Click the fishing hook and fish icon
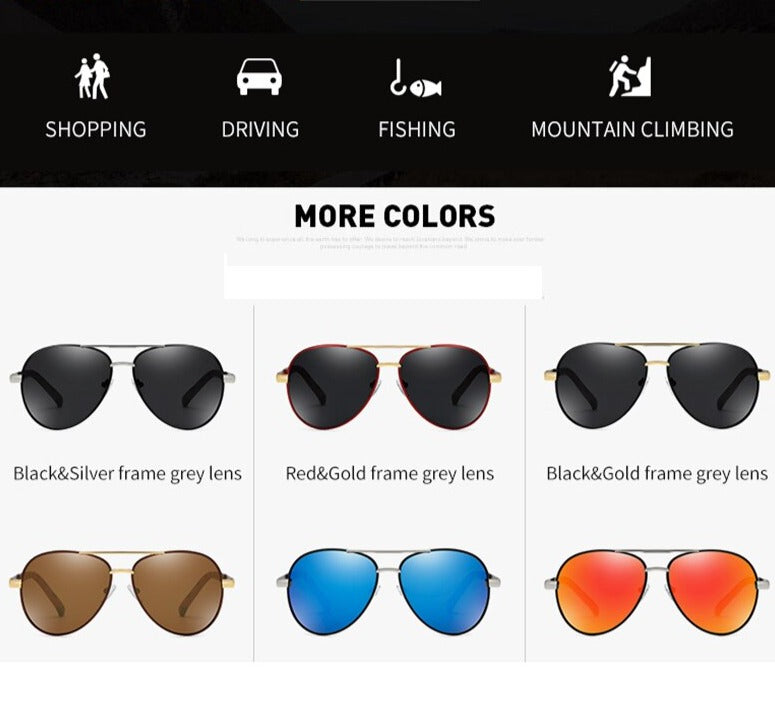 [416, 78]
